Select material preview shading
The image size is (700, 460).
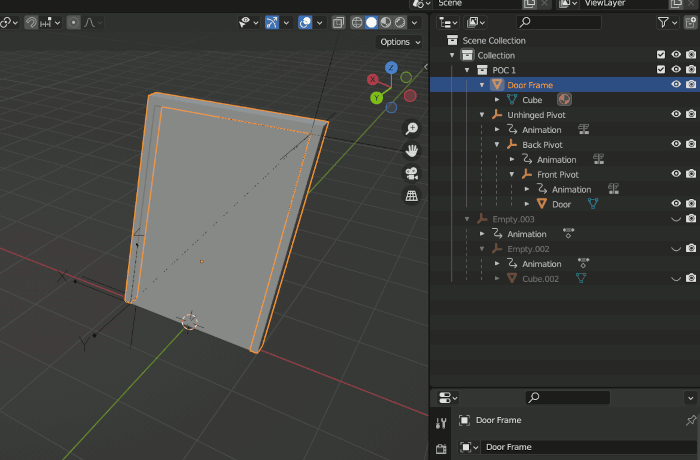(x=386, y=22)
